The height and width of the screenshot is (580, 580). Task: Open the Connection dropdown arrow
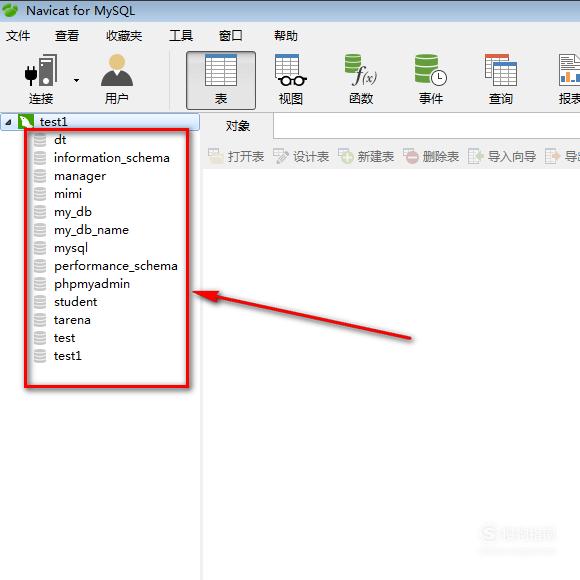click(76, 80)
